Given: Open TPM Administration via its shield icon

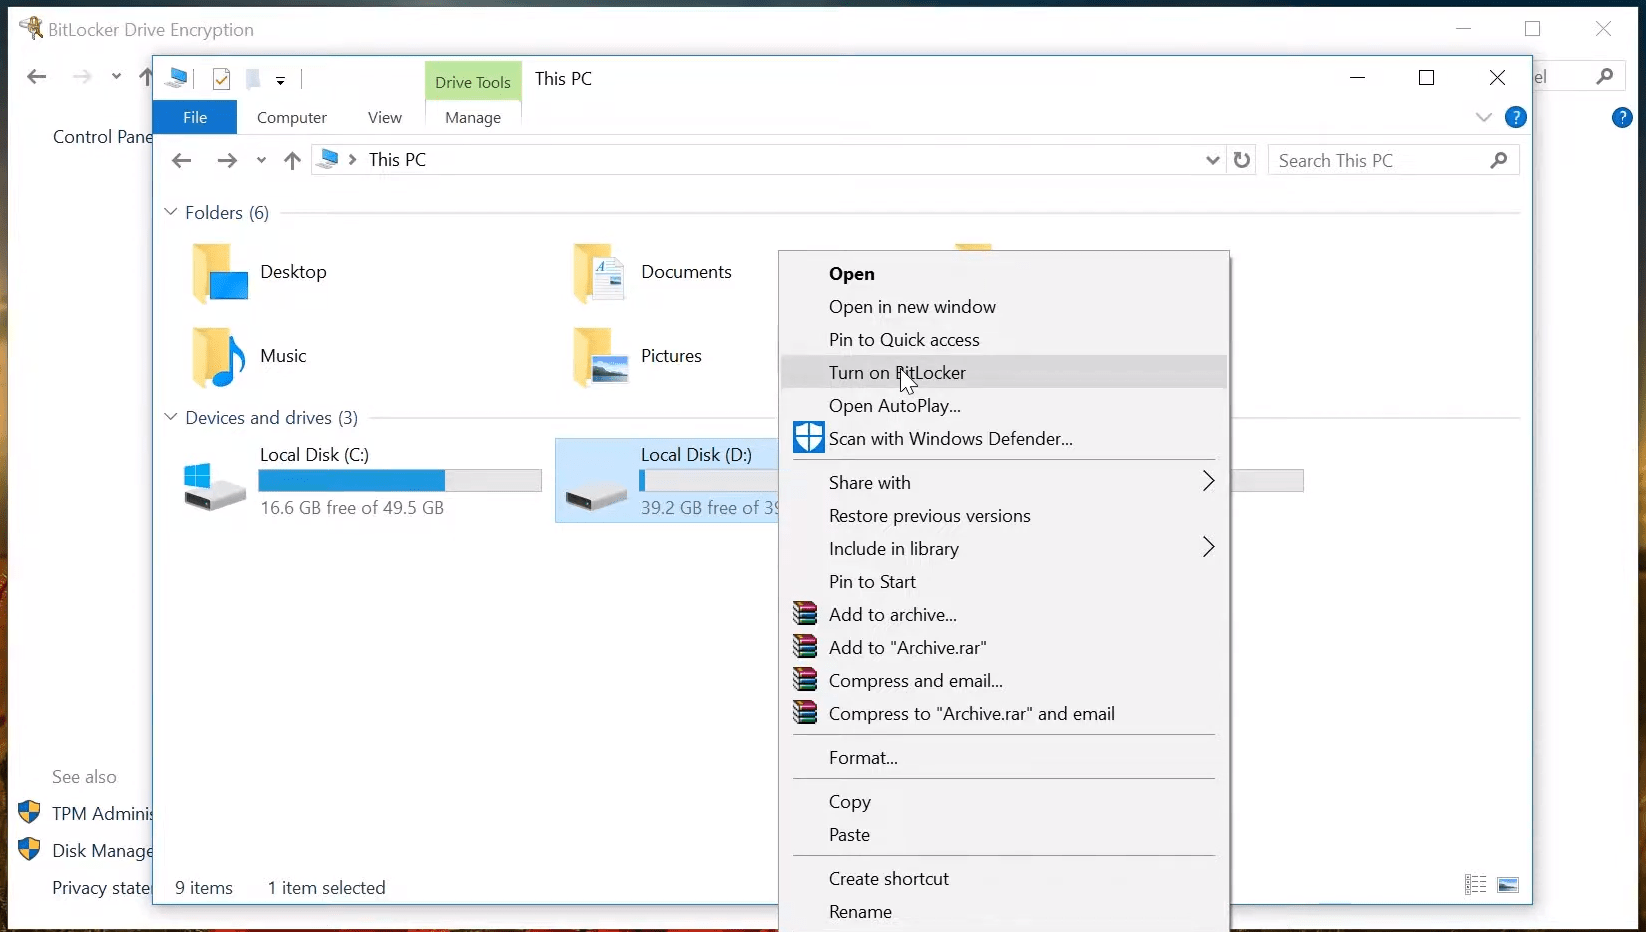Looking at the screenshot, I should point(29,813).
